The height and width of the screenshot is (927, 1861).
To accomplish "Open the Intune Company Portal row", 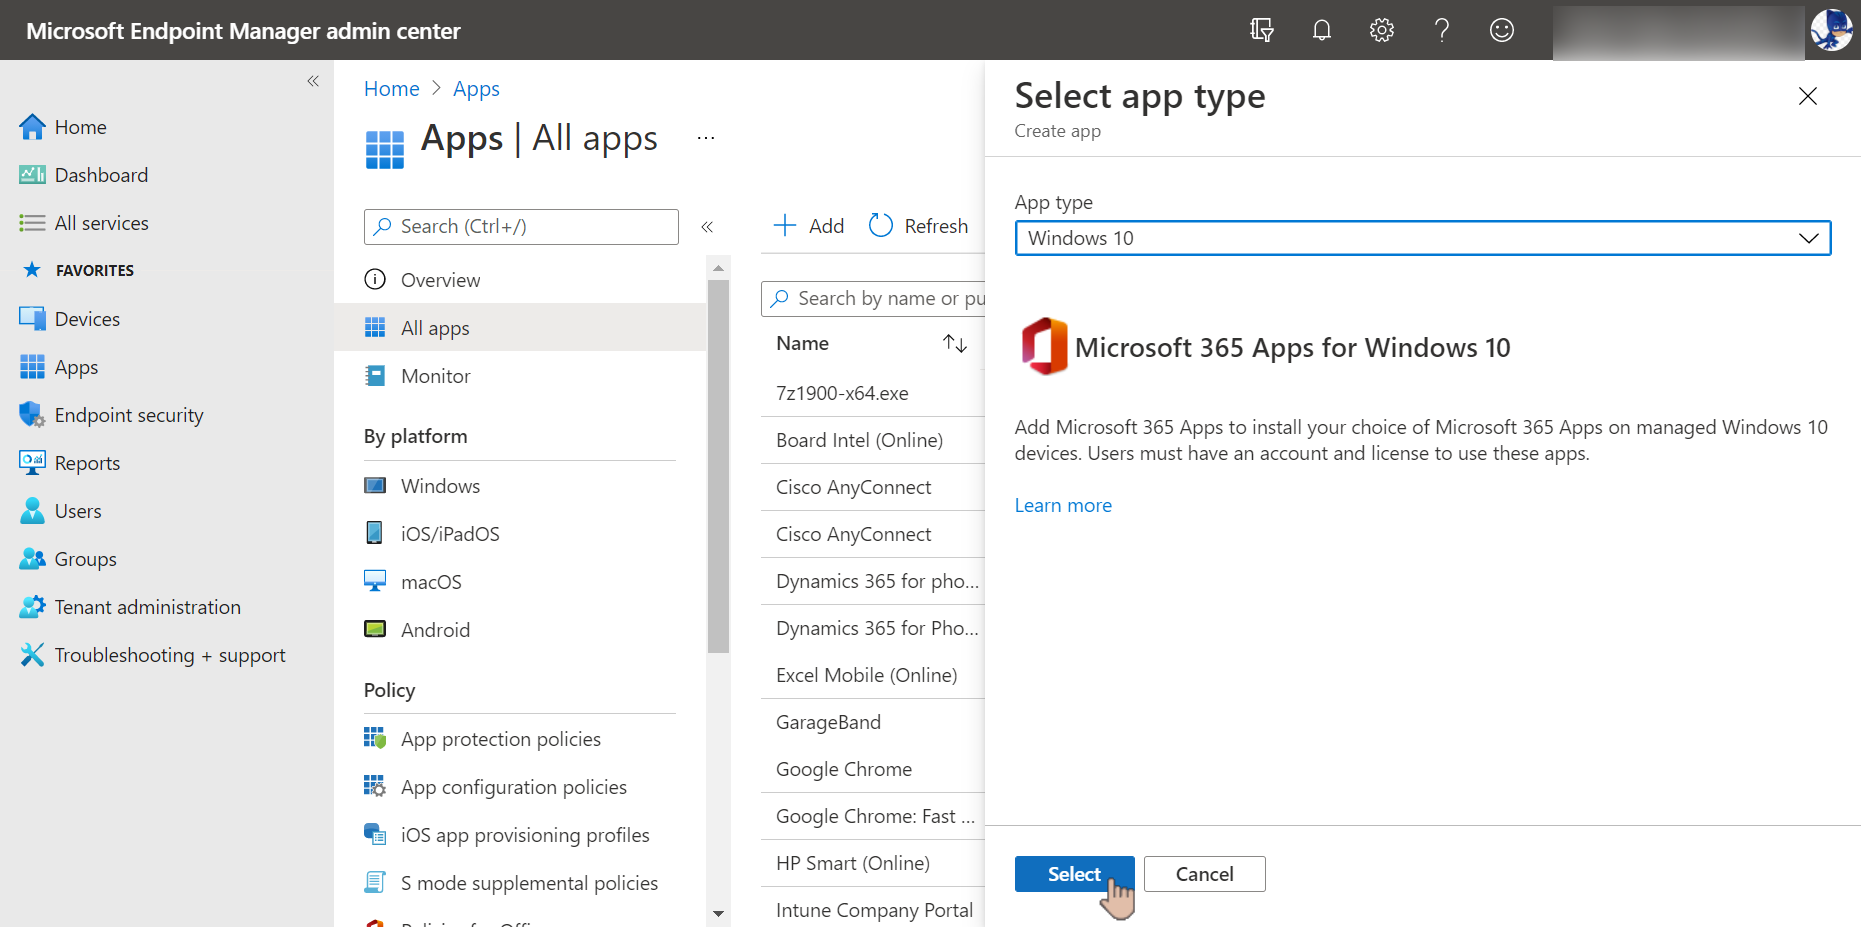I will [x=872, y=910].
